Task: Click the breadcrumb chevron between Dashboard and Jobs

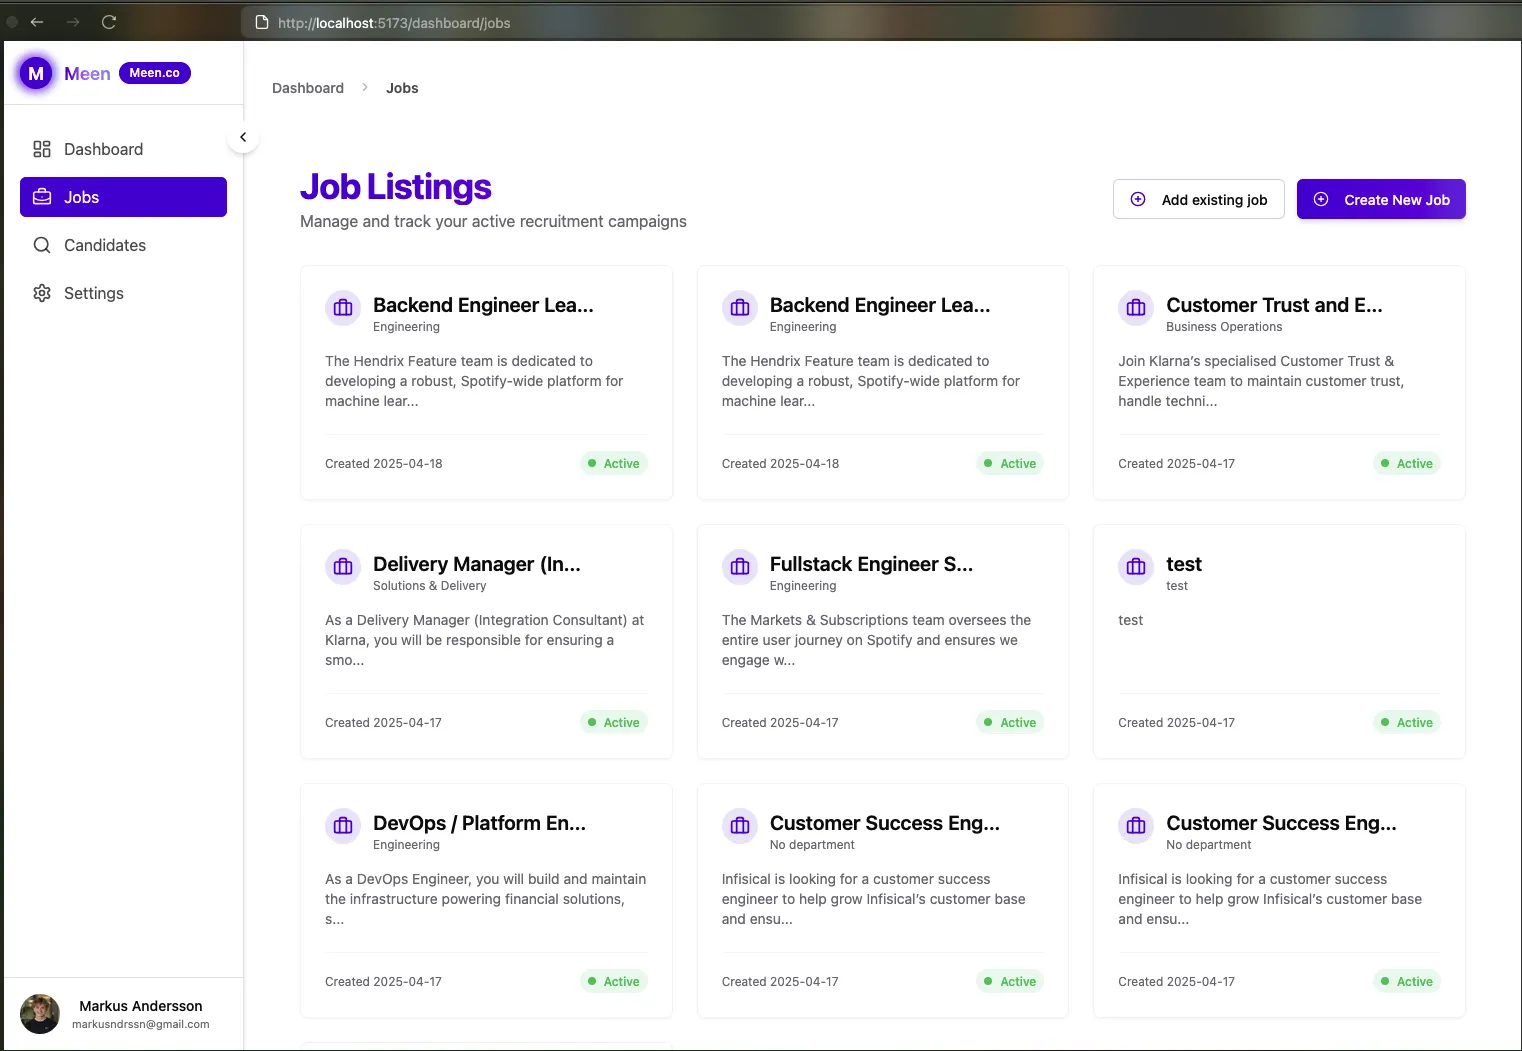Action: [363, 88]
